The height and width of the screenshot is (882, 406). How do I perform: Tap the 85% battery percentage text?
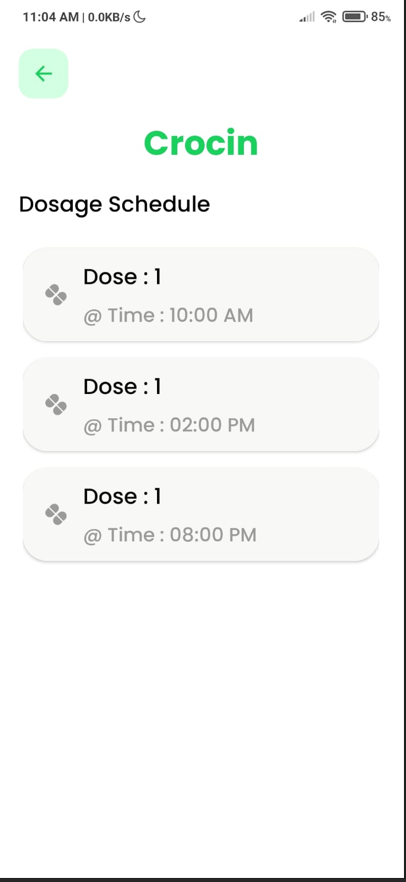(x=381, y=17)
